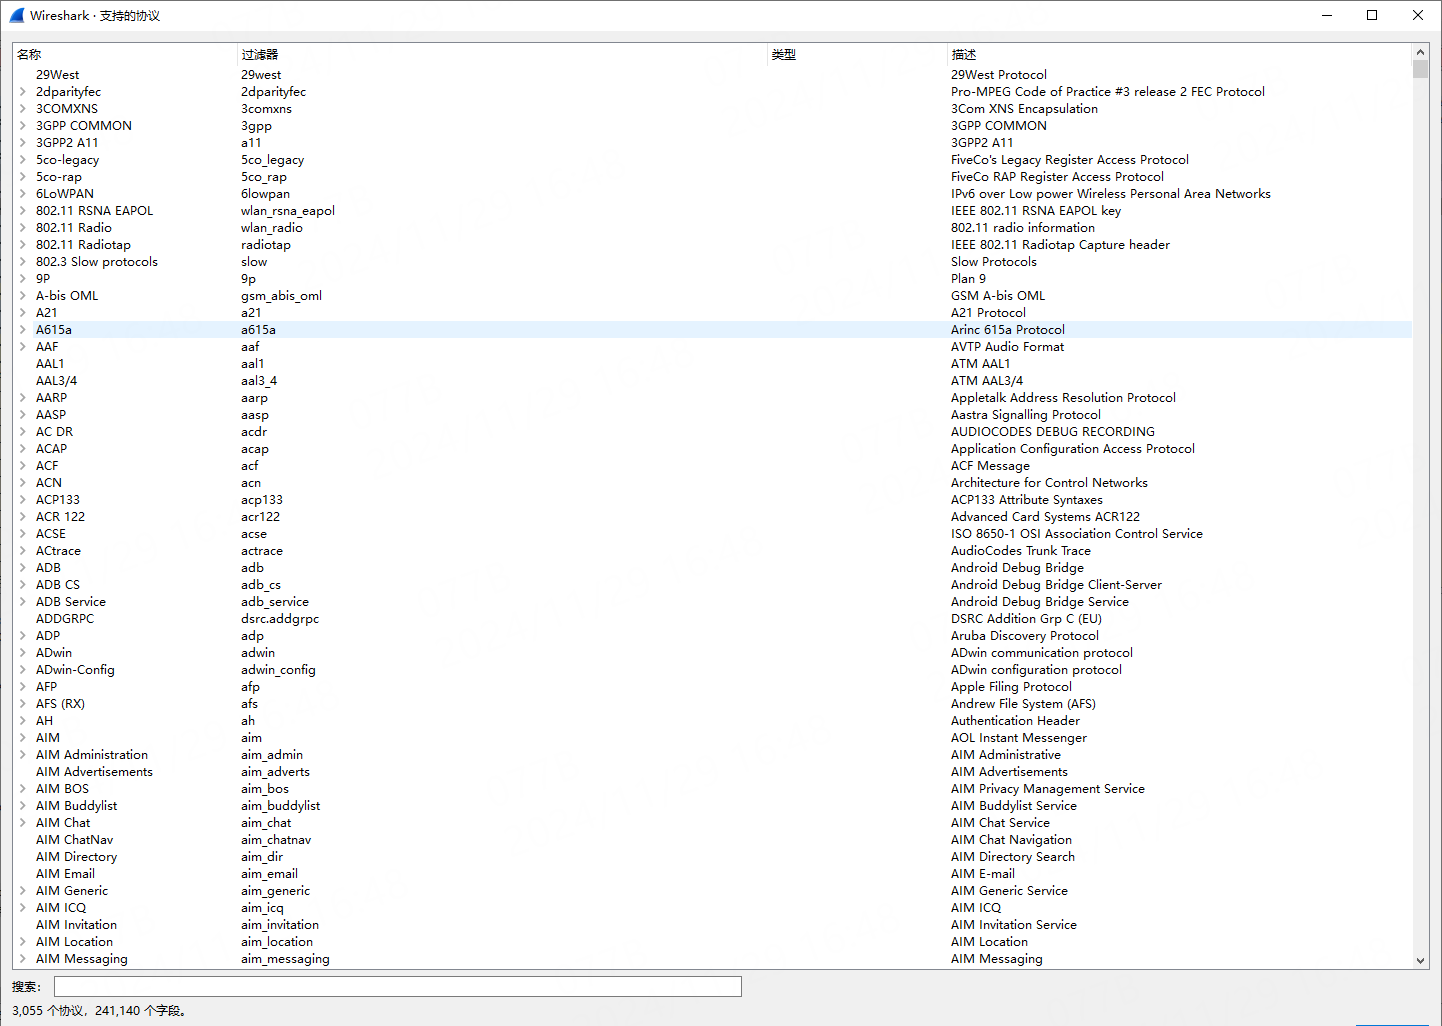
Task: Select the 3GPP2 A11 row
Action: pos(712,143)
